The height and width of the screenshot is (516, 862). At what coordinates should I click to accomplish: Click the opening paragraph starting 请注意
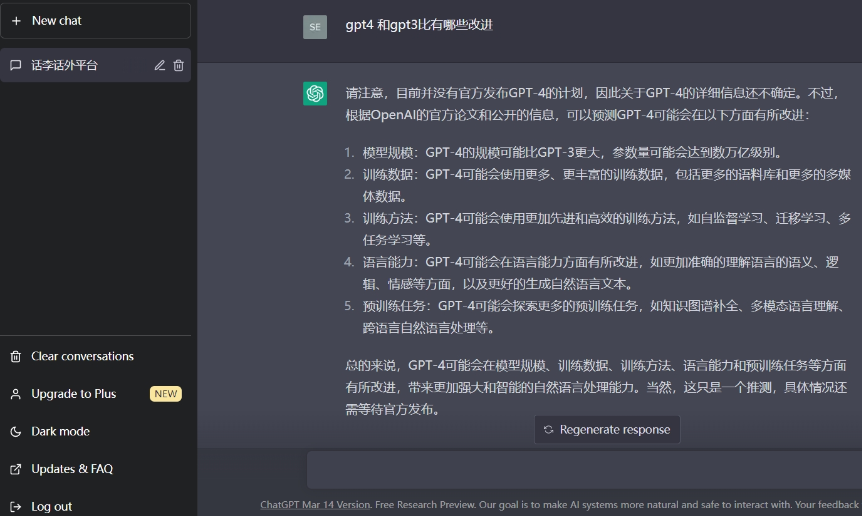coord(593,104)
